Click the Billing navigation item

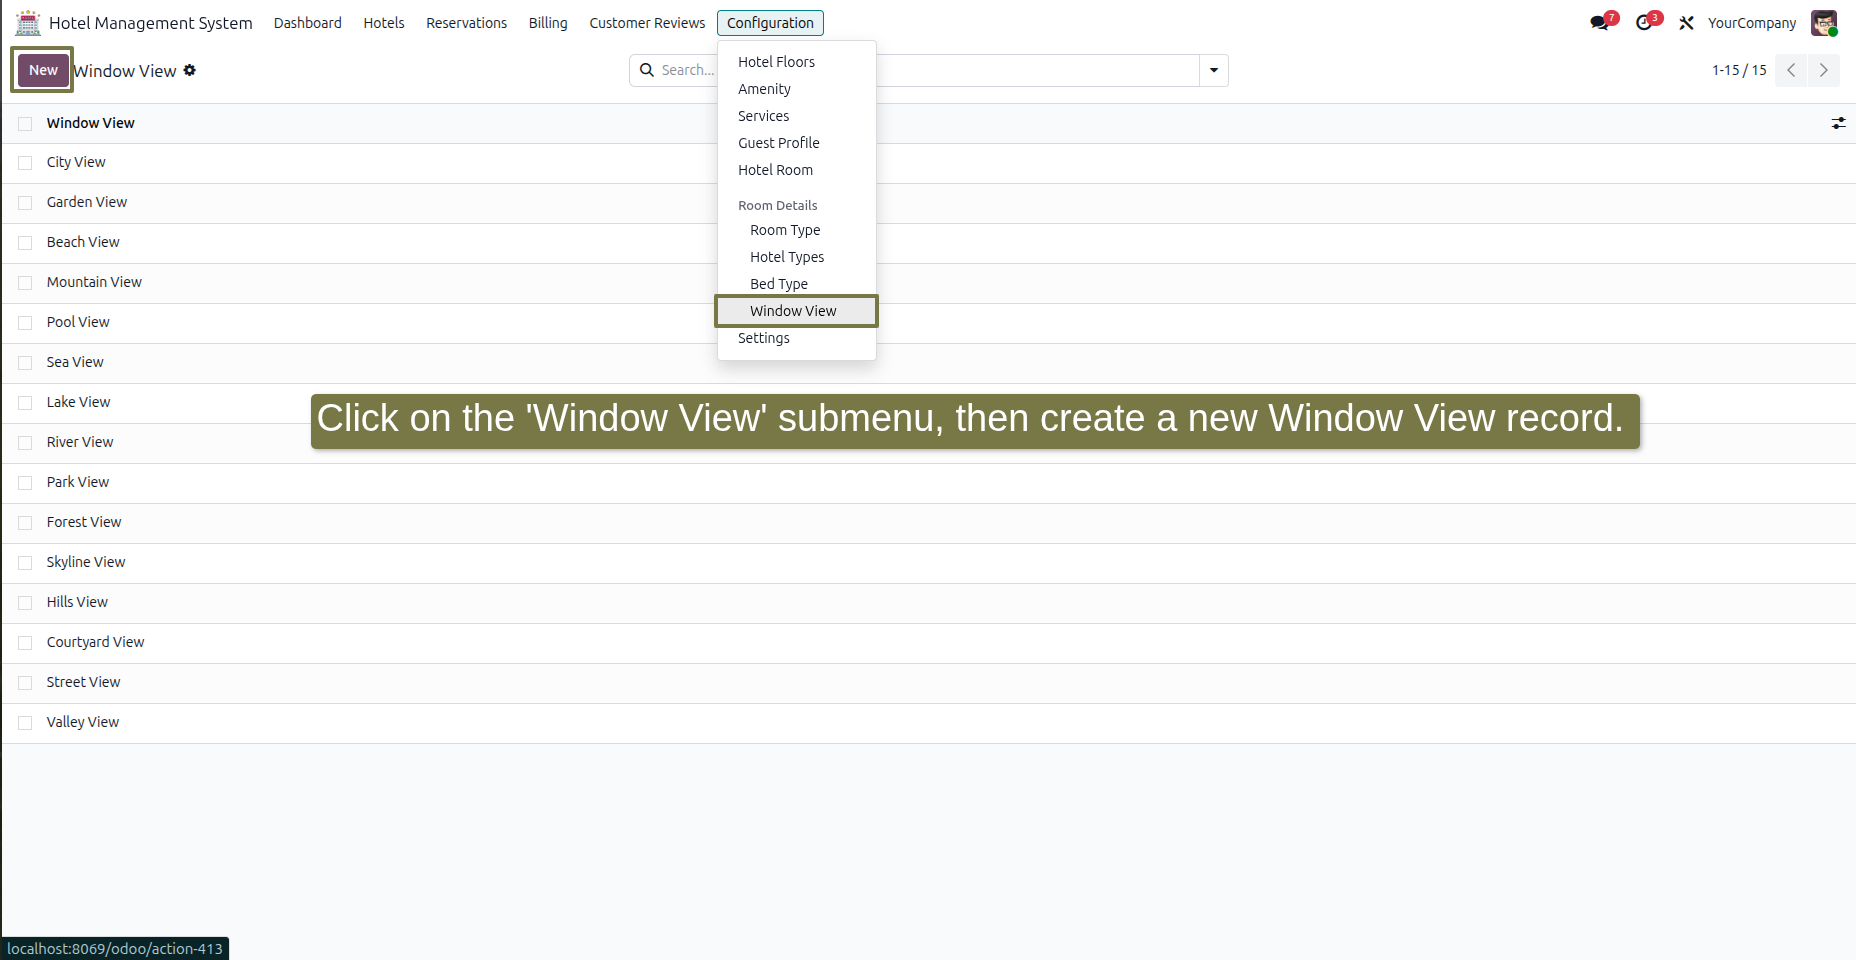point(548,23)
